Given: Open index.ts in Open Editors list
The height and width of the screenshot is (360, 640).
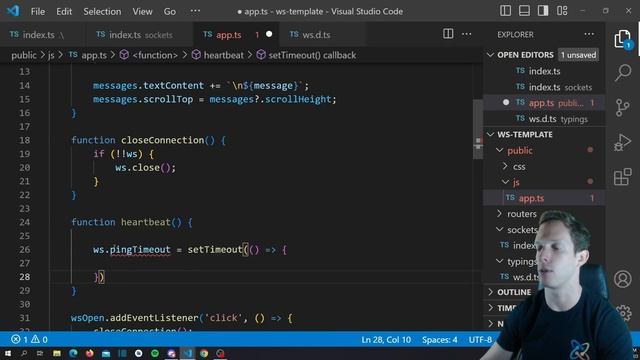Looking at the screenshot, I should pos(544,71).
